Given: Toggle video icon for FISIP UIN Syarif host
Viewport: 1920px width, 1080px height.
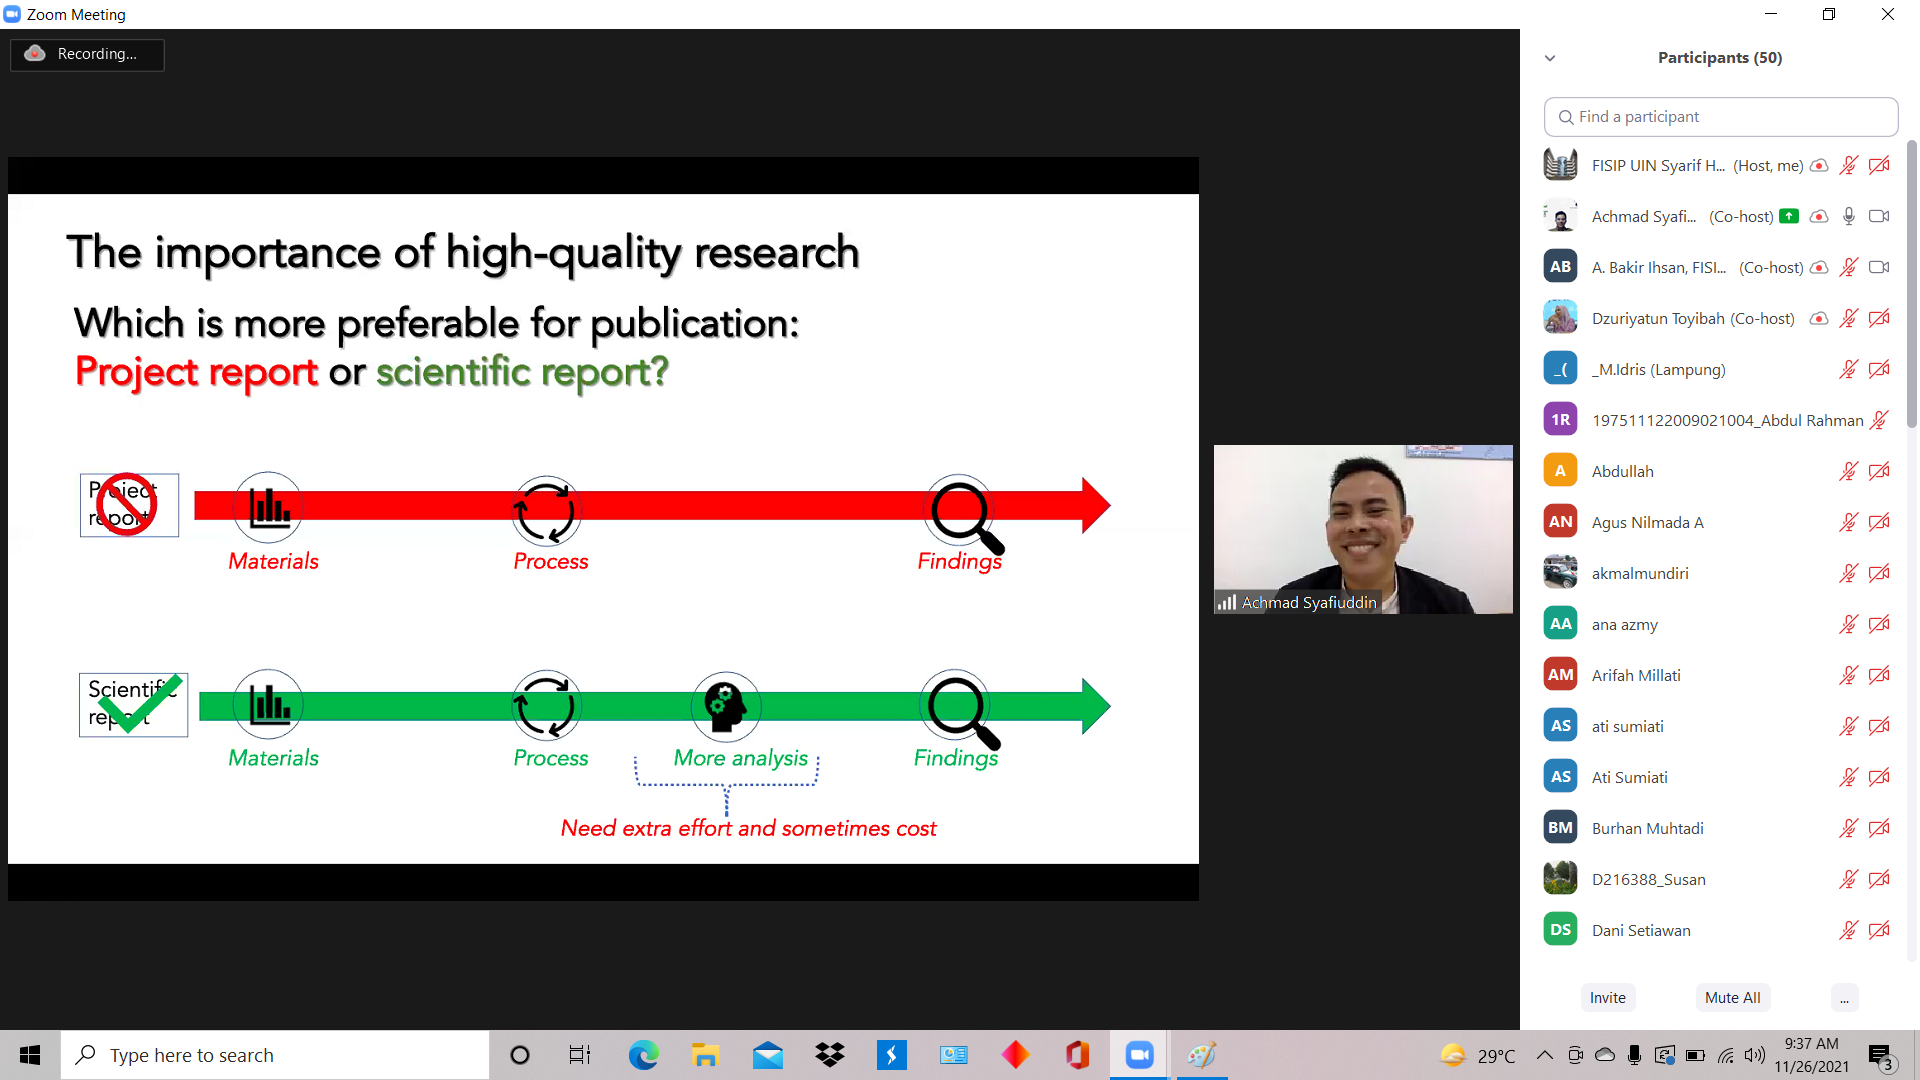Looking at the screenshot, I should pos(1879,165).
